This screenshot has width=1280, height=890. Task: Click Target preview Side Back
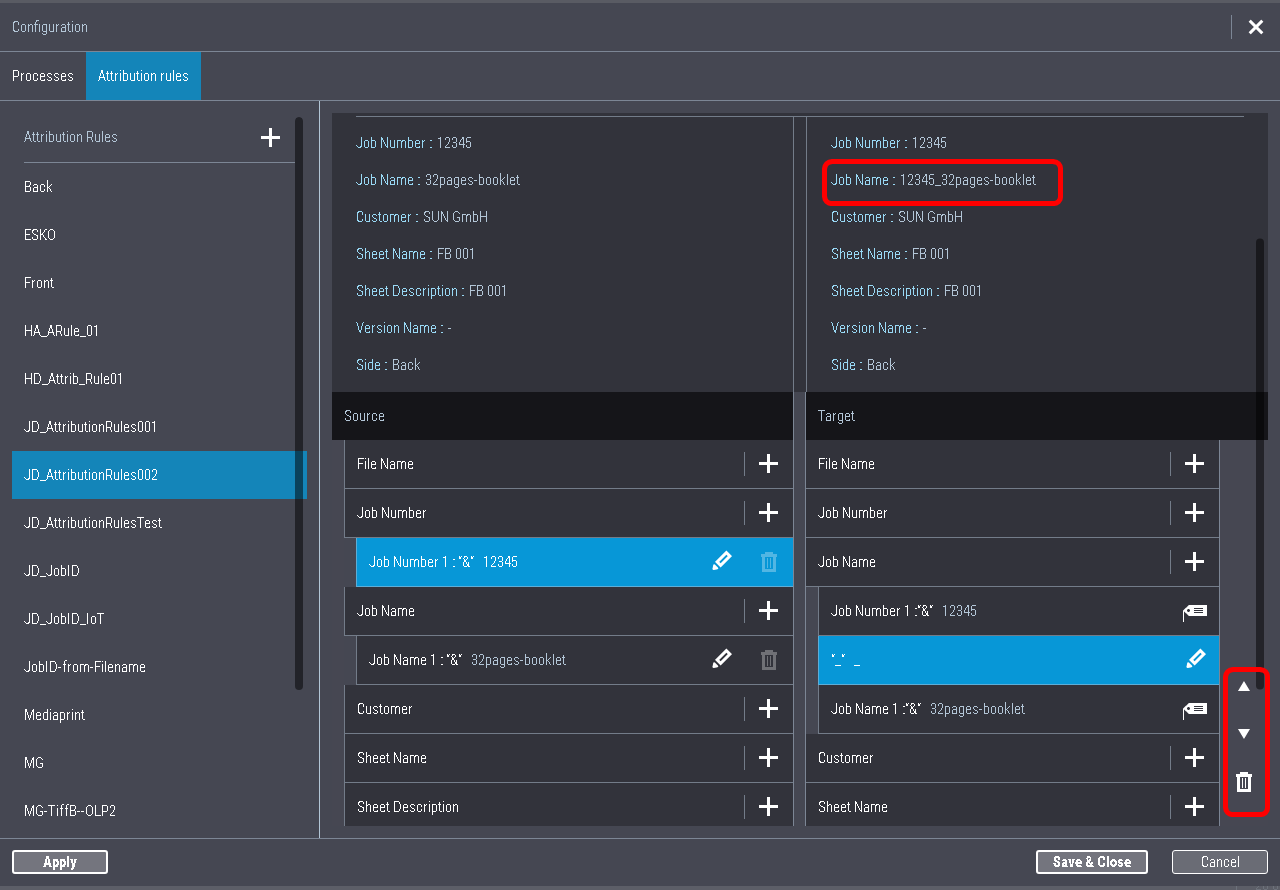click(863, 365)
